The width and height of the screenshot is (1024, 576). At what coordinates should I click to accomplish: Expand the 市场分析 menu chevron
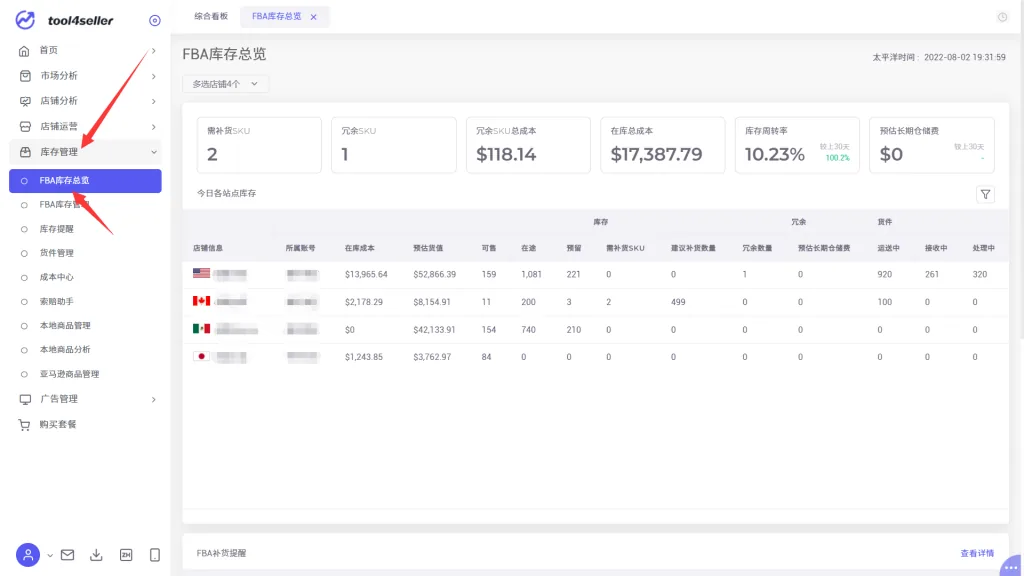(x=153, y=76)
